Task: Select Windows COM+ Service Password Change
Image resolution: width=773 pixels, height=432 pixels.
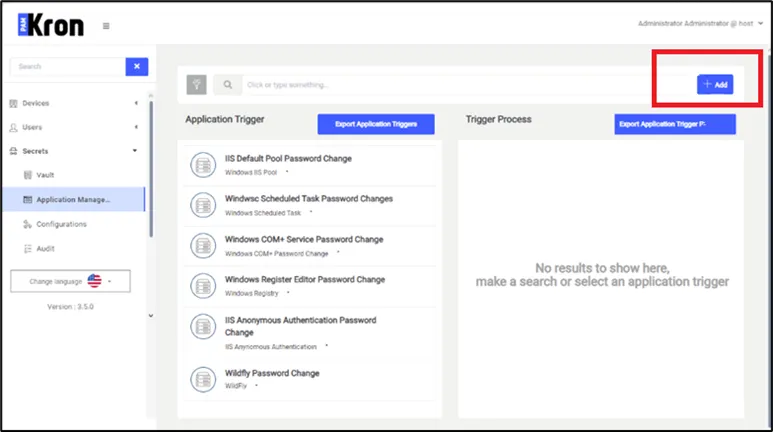Action: click(310, 246)
